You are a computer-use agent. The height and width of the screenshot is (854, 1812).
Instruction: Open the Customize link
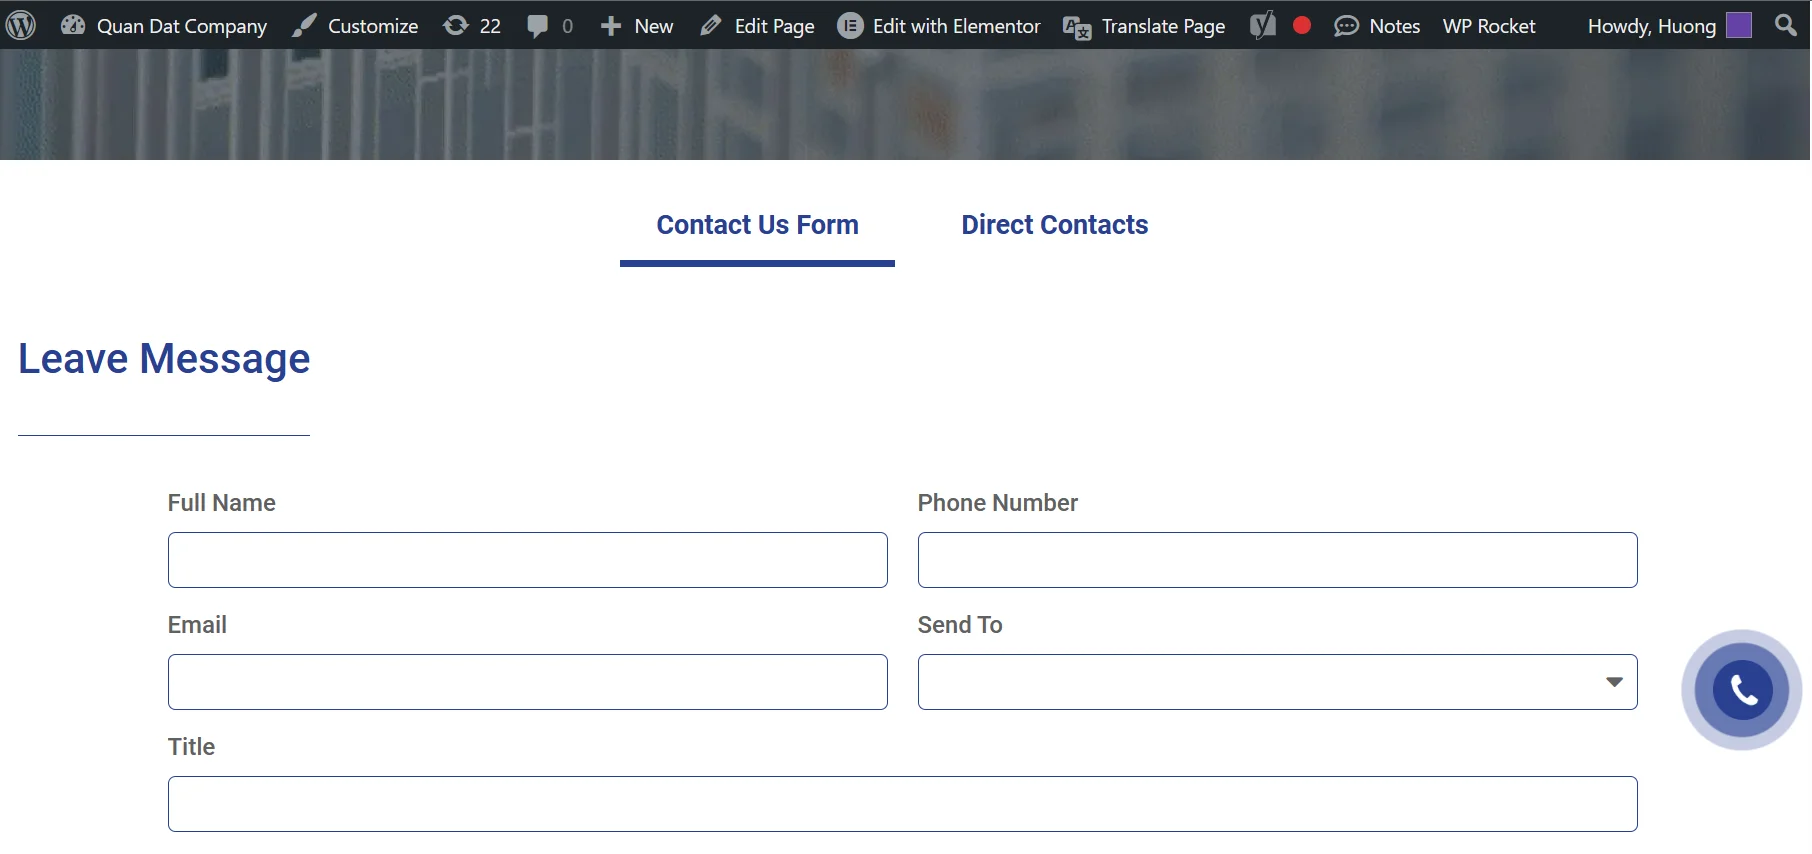point(355,25)
